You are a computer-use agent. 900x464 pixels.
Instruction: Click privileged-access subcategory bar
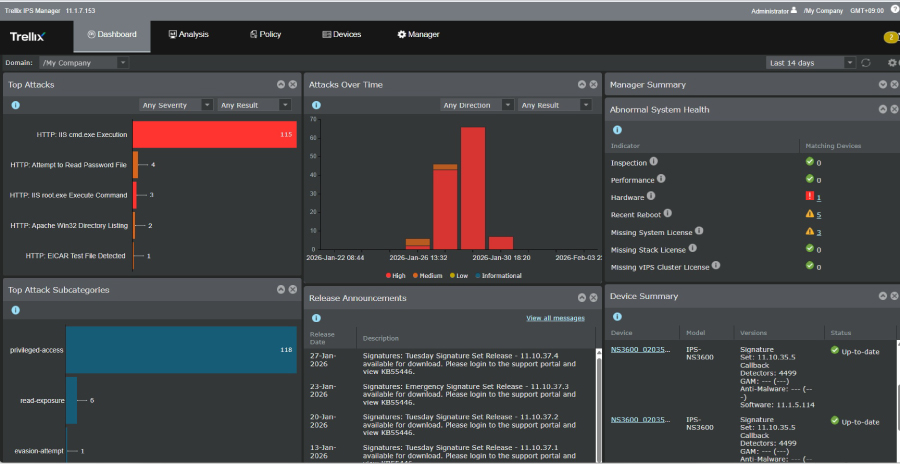181,350
